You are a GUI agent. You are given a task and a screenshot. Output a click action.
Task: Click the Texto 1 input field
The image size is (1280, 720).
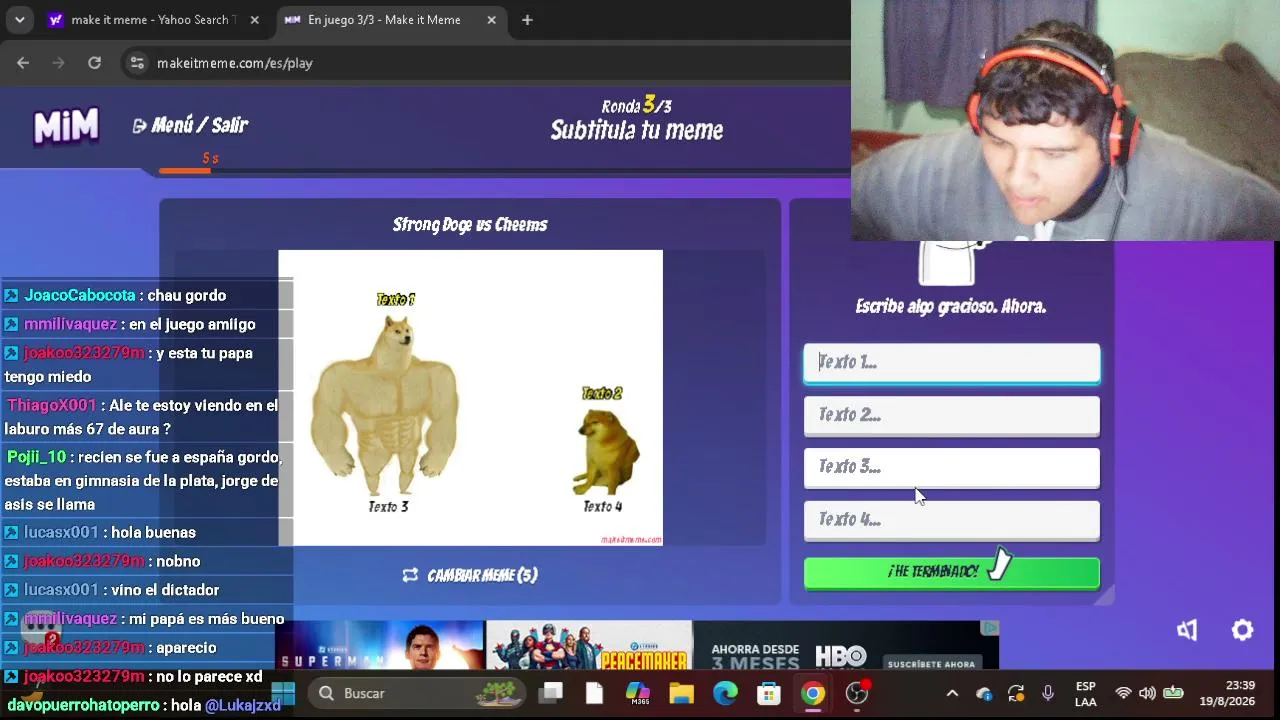(952, 363)
